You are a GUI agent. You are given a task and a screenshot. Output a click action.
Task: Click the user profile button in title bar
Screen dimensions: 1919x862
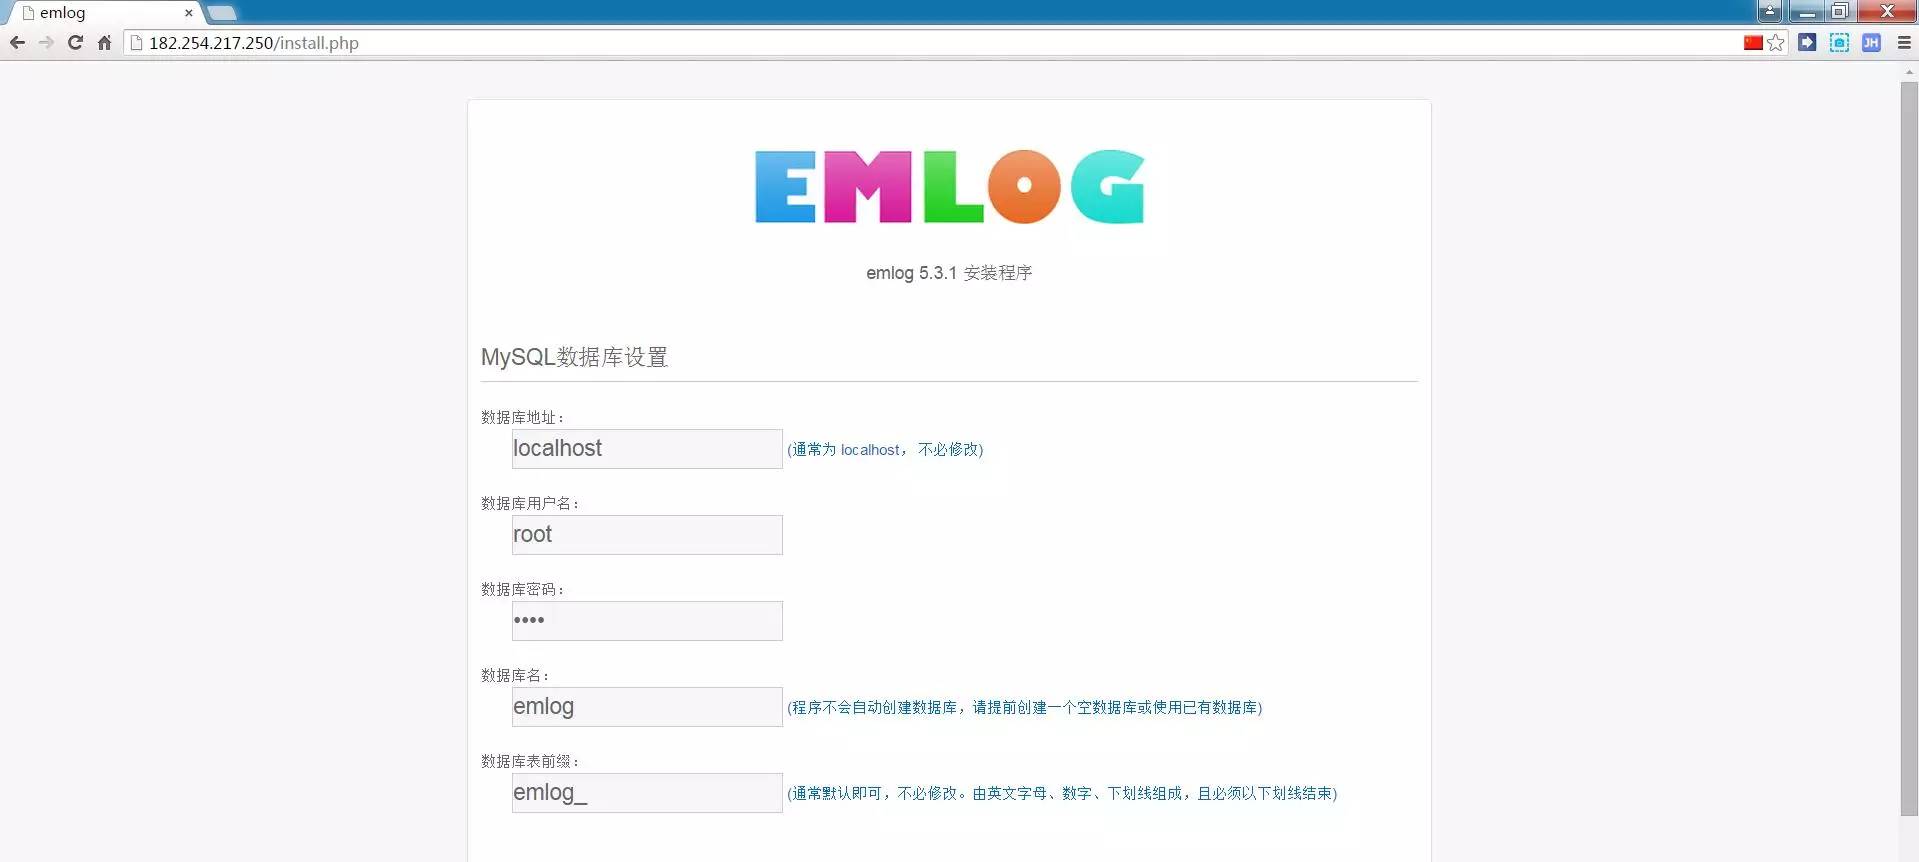click(x=1769, y=11)
